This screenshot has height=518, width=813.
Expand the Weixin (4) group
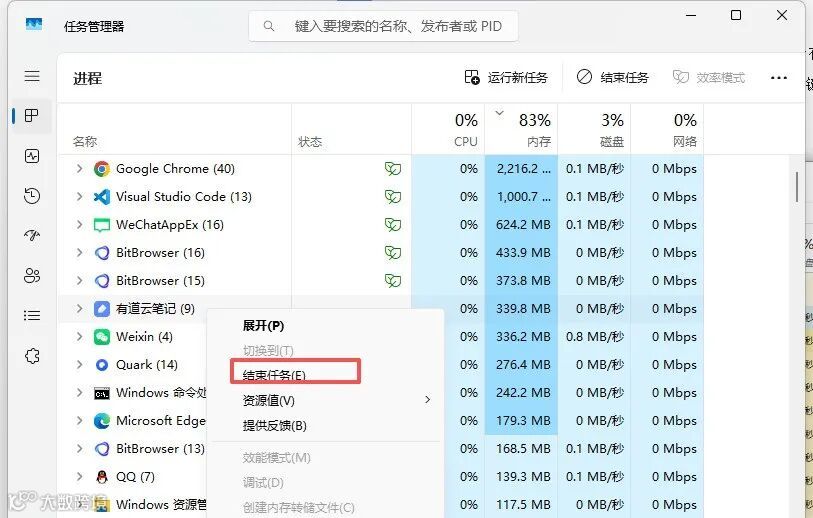coord(79,337)
